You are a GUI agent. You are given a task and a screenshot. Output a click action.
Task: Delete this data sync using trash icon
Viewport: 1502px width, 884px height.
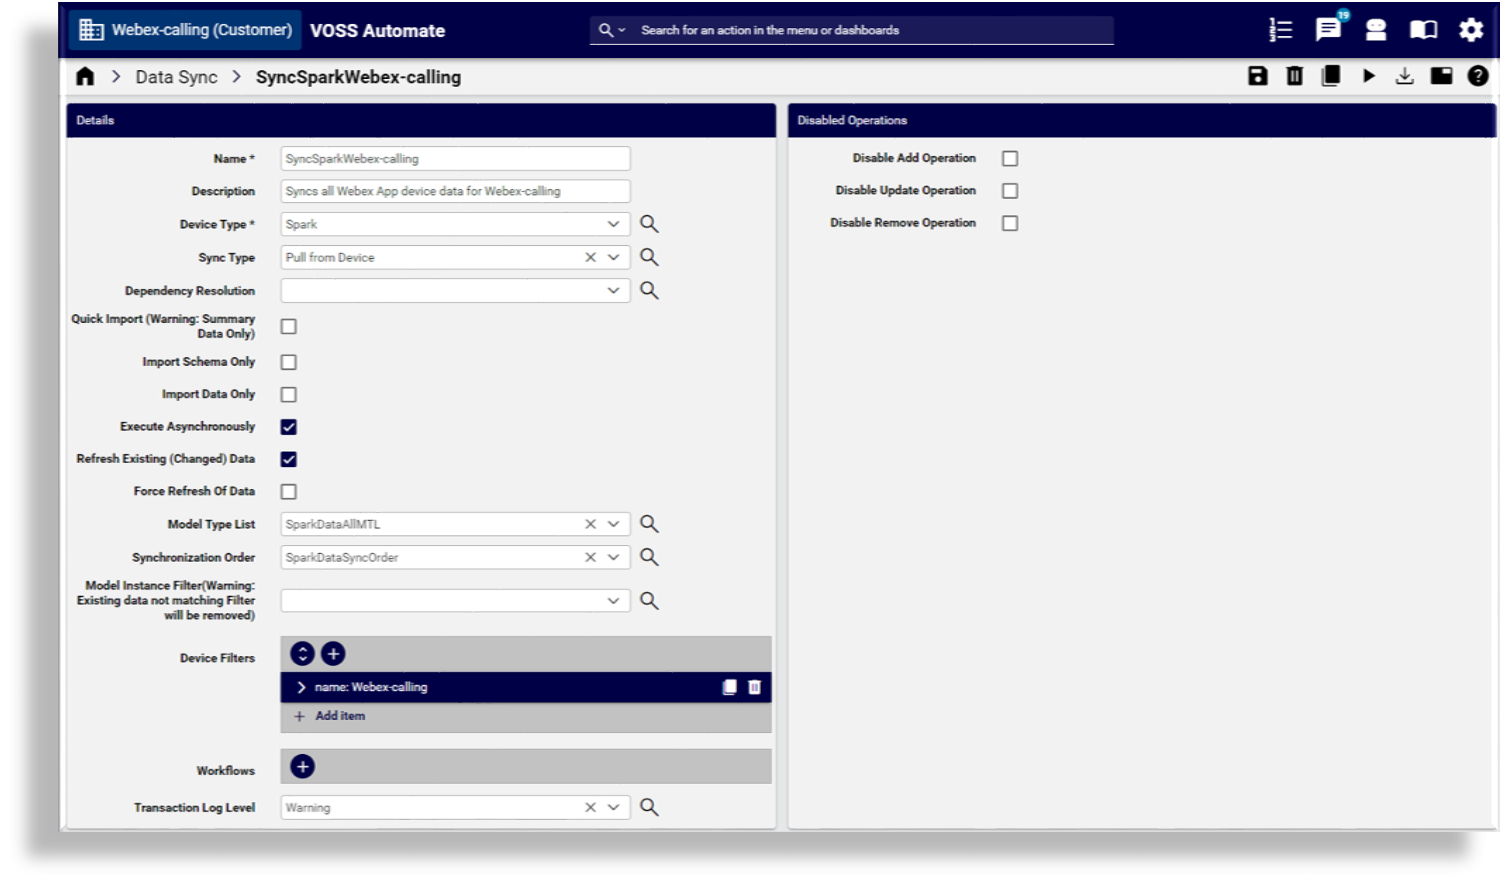pos(1294,75)
